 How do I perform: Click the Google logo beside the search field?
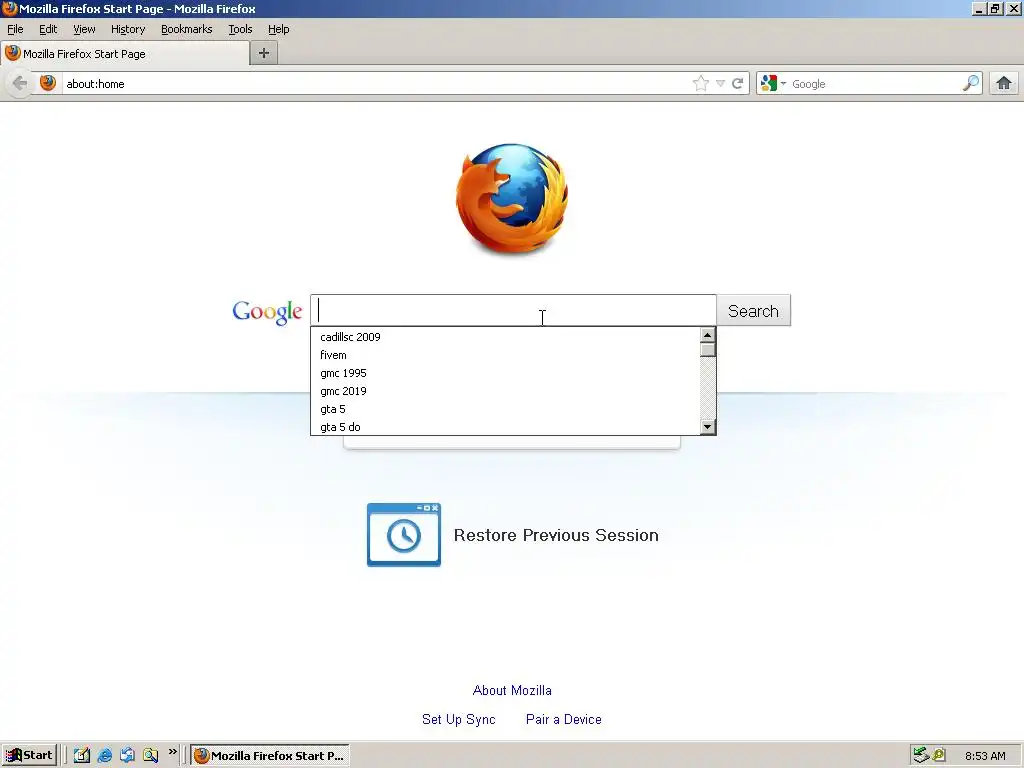click(267, 312)
